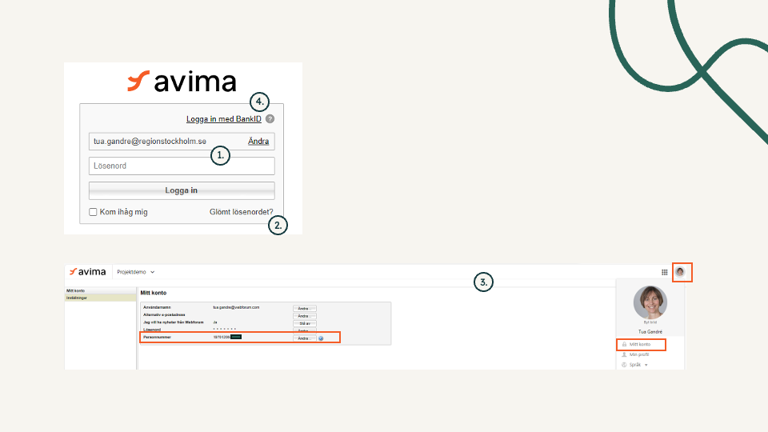Select 'Min profil' in the profile menu
Viewport: 768px width, 432px height.
click(639, 354)
